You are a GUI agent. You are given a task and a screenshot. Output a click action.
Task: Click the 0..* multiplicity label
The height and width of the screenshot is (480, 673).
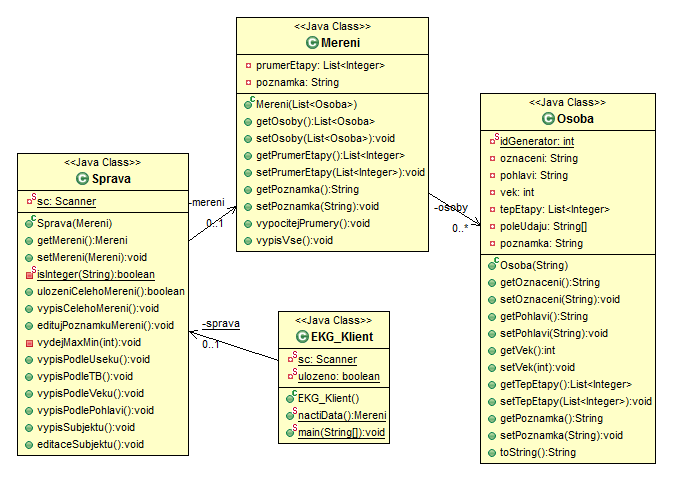click(460, 228)
